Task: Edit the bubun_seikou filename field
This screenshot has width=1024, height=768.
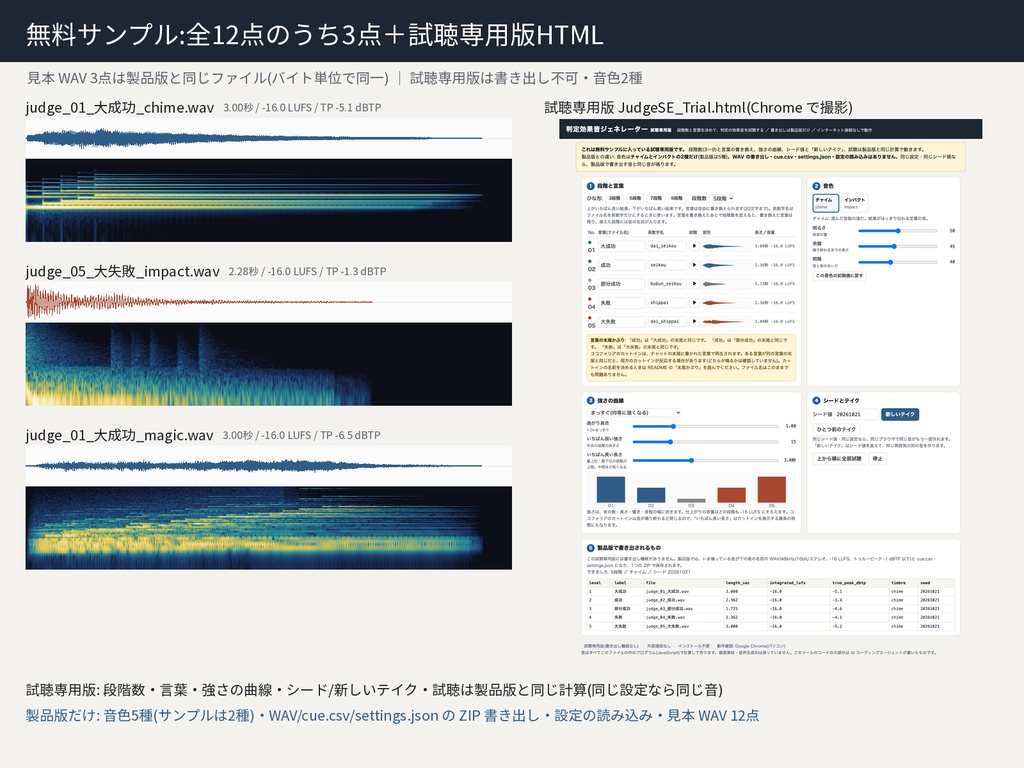Action: [x=667, y=284]
